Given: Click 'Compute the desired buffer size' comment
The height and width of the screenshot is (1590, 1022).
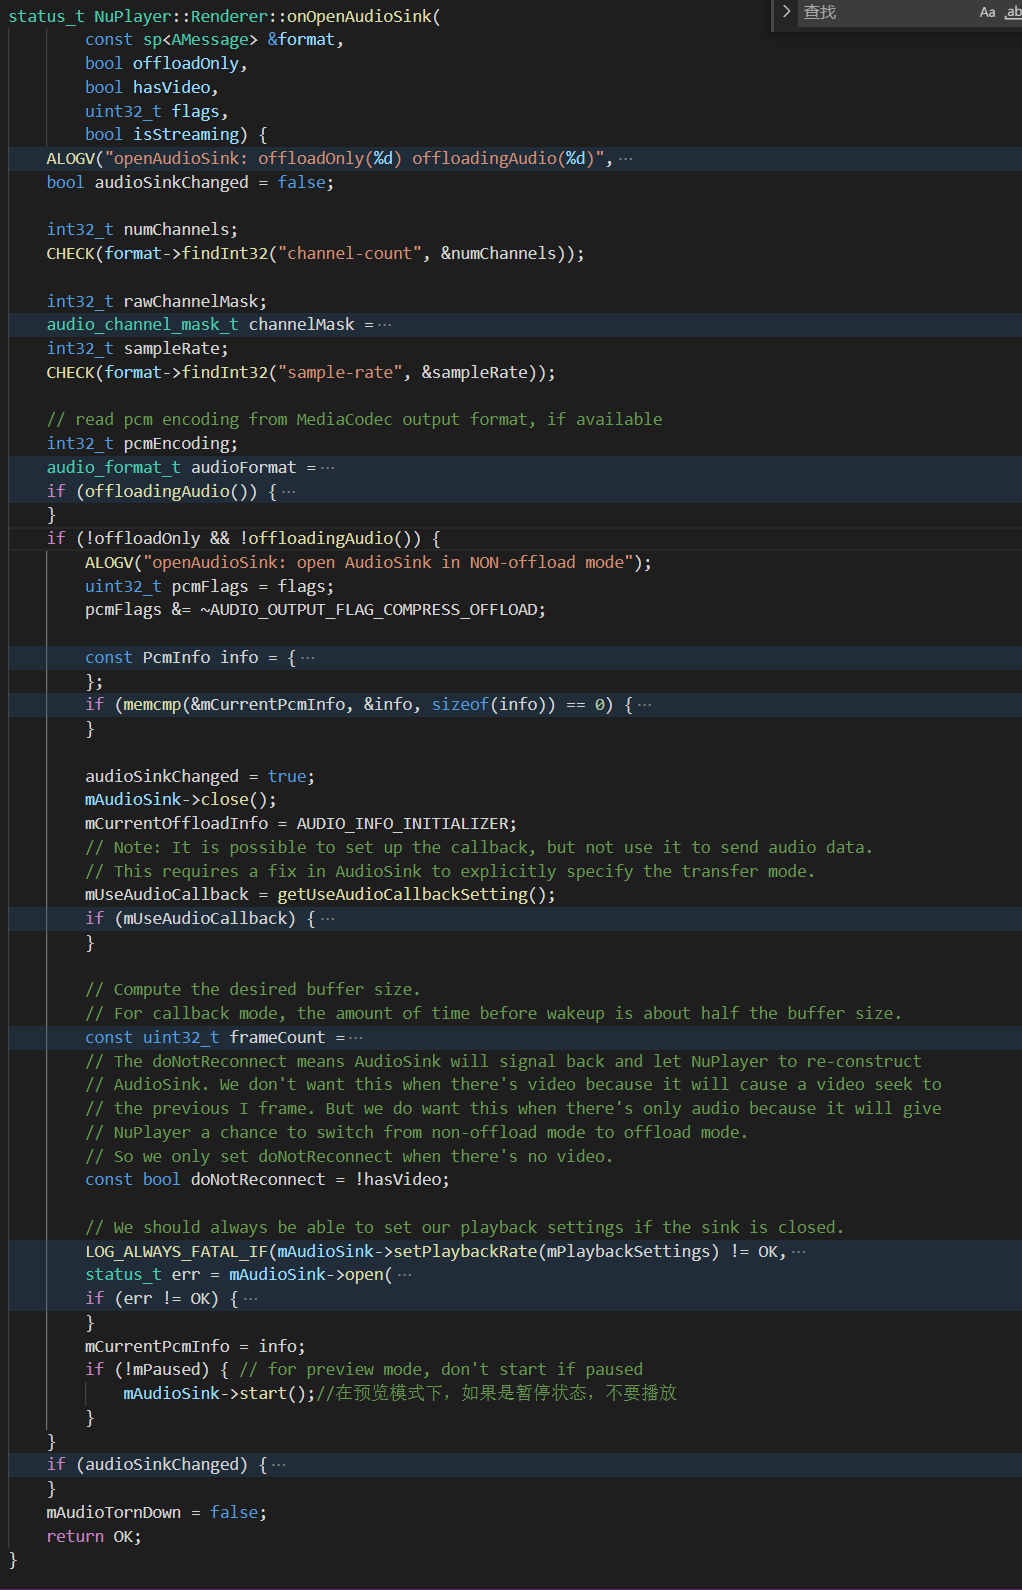Looking at the screenshot, I should [253, 990].
